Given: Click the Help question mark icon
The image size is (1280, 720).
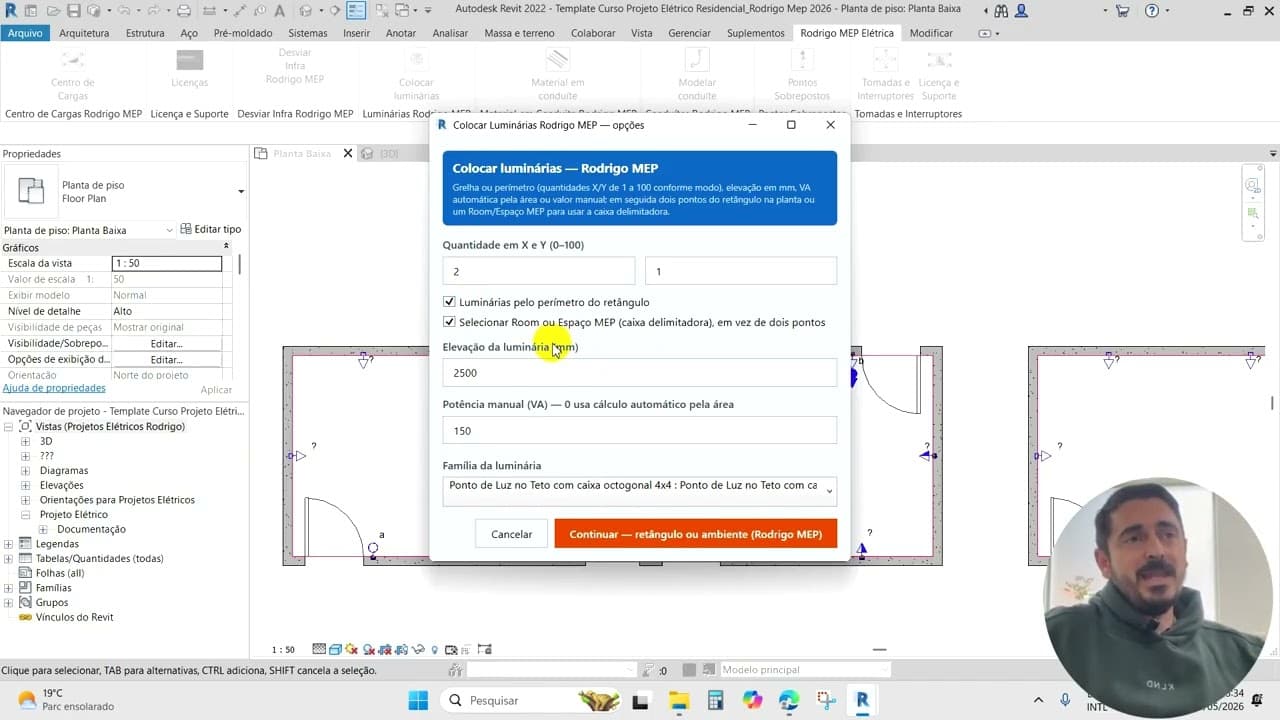Looking at the screenshot, I should (1151, 11).
